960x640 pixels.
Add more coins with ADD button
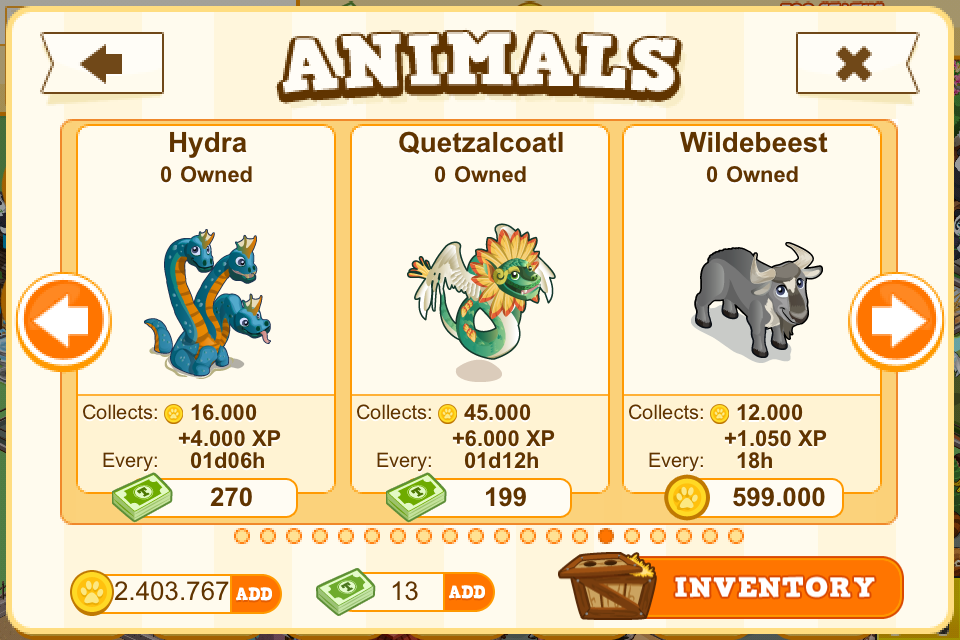tap(255, 593)
